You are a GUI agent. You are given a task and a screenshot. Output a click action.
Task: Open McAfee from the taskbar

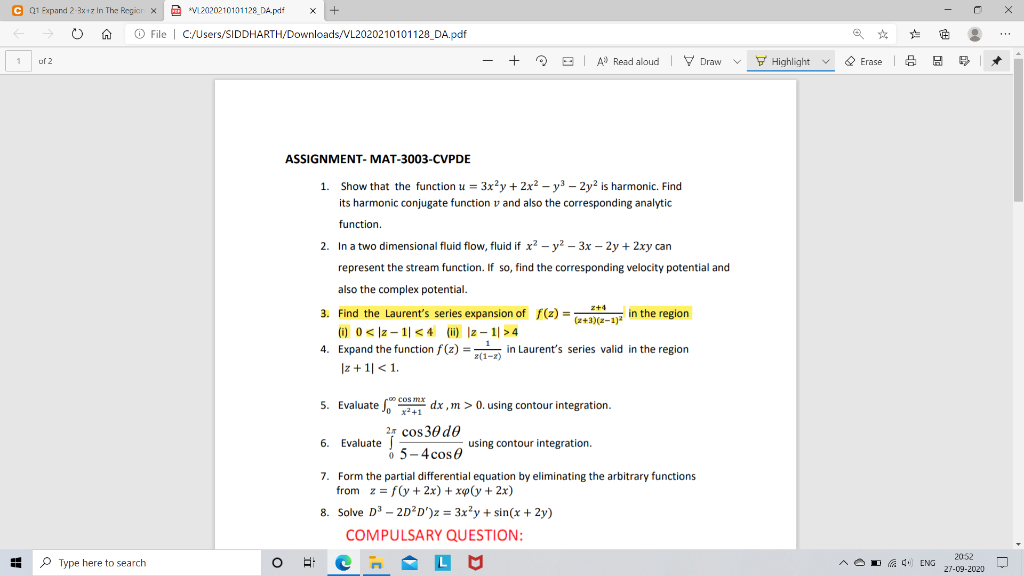475,562
